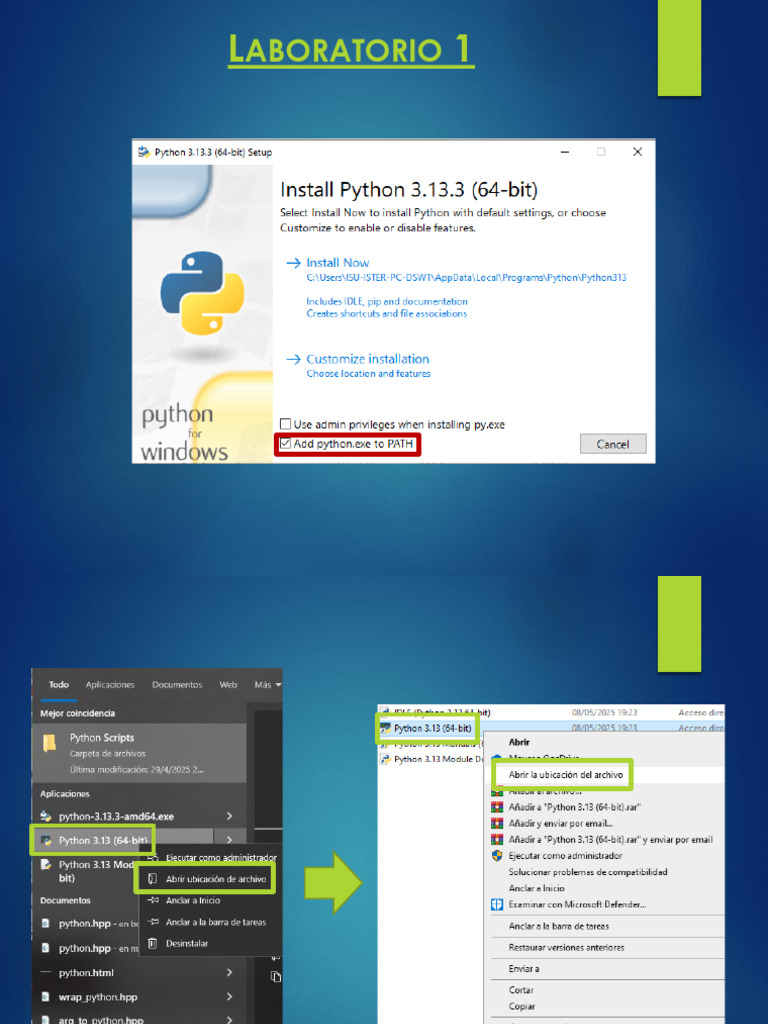The height and width of the screenshot is (1024, 768).
Task: Click the copy icon at the search panel's right edge
Action: [276, 976]
